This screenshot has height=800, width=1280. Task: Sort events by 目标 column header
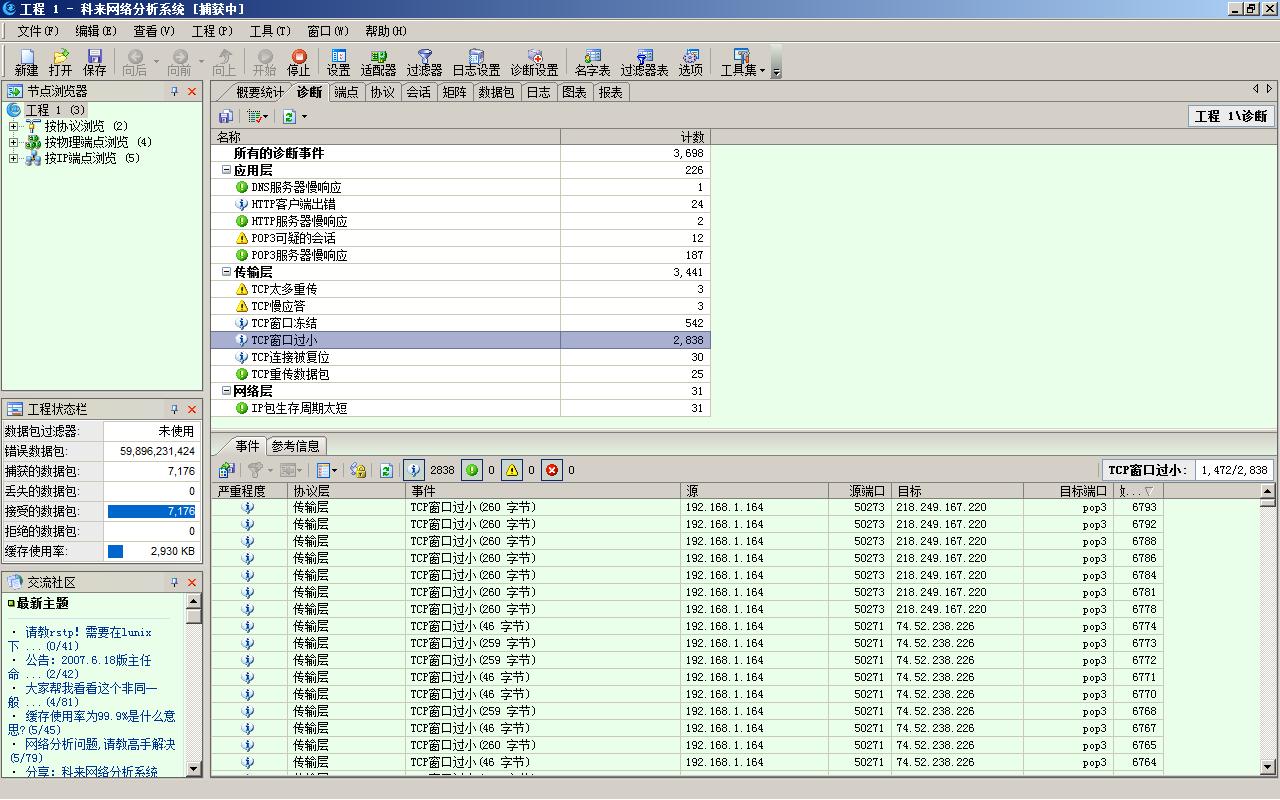[956, 491]
